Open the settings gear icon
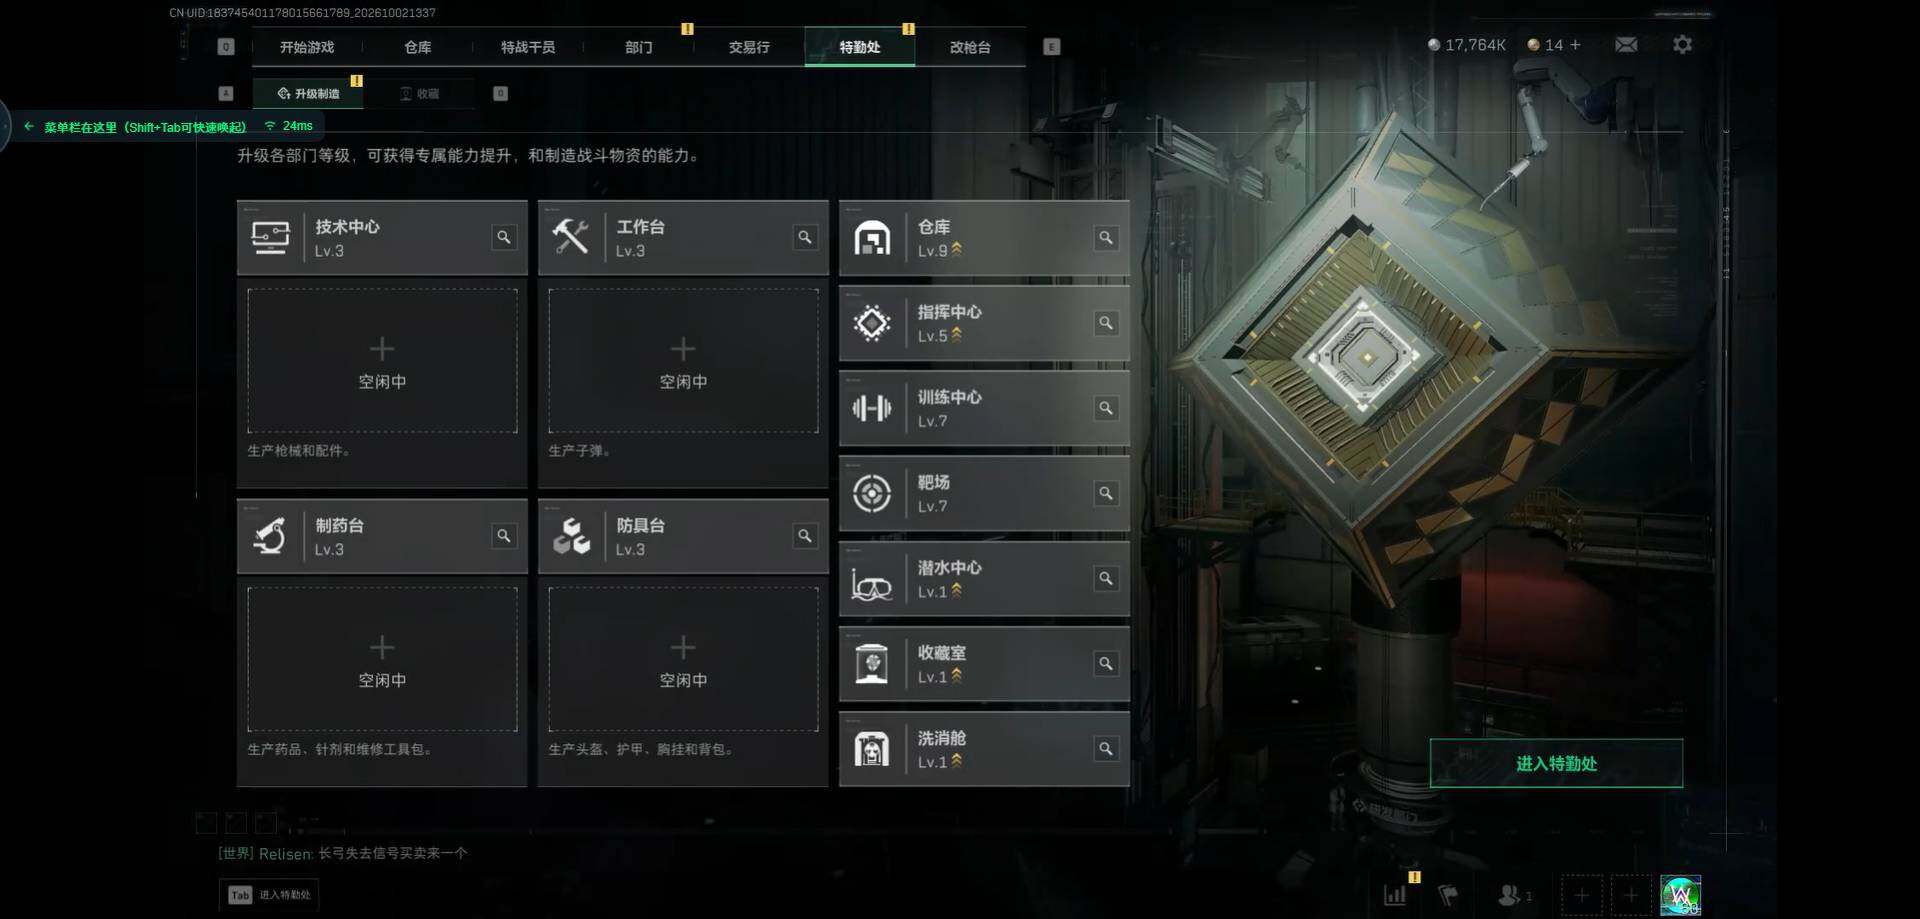 coord(1682,45)
